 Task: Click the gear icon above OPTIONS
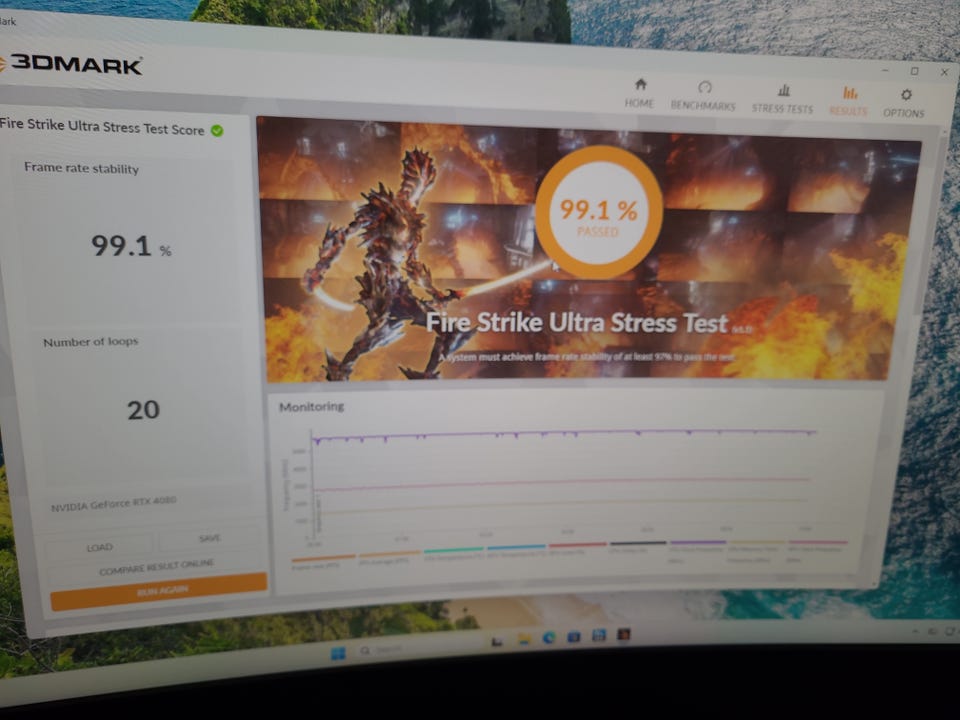906,94
